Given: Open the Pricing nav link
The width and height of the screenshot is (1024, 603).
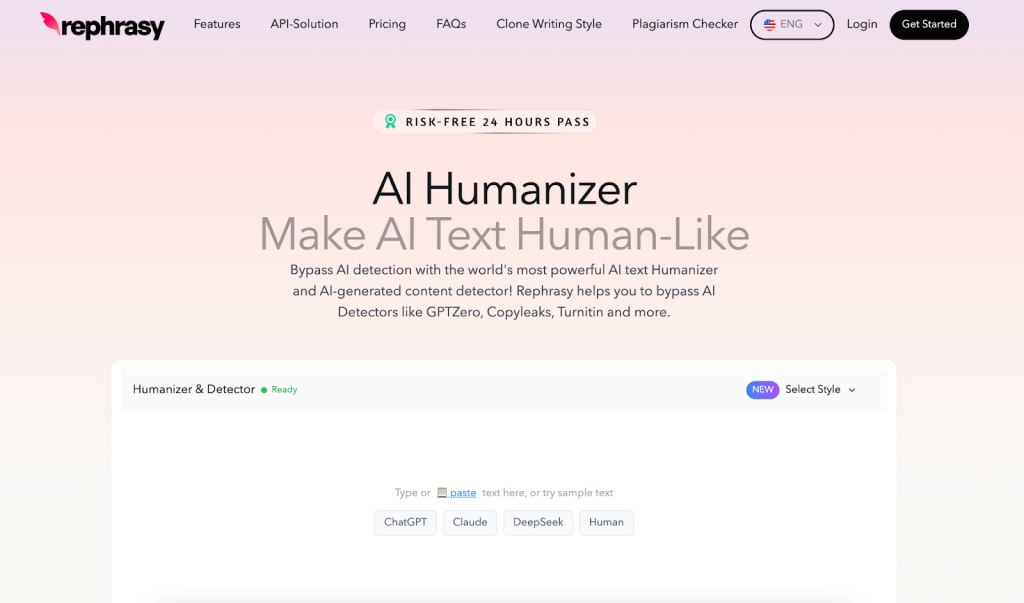Looking at the screenshot, I should pos(387,24).
